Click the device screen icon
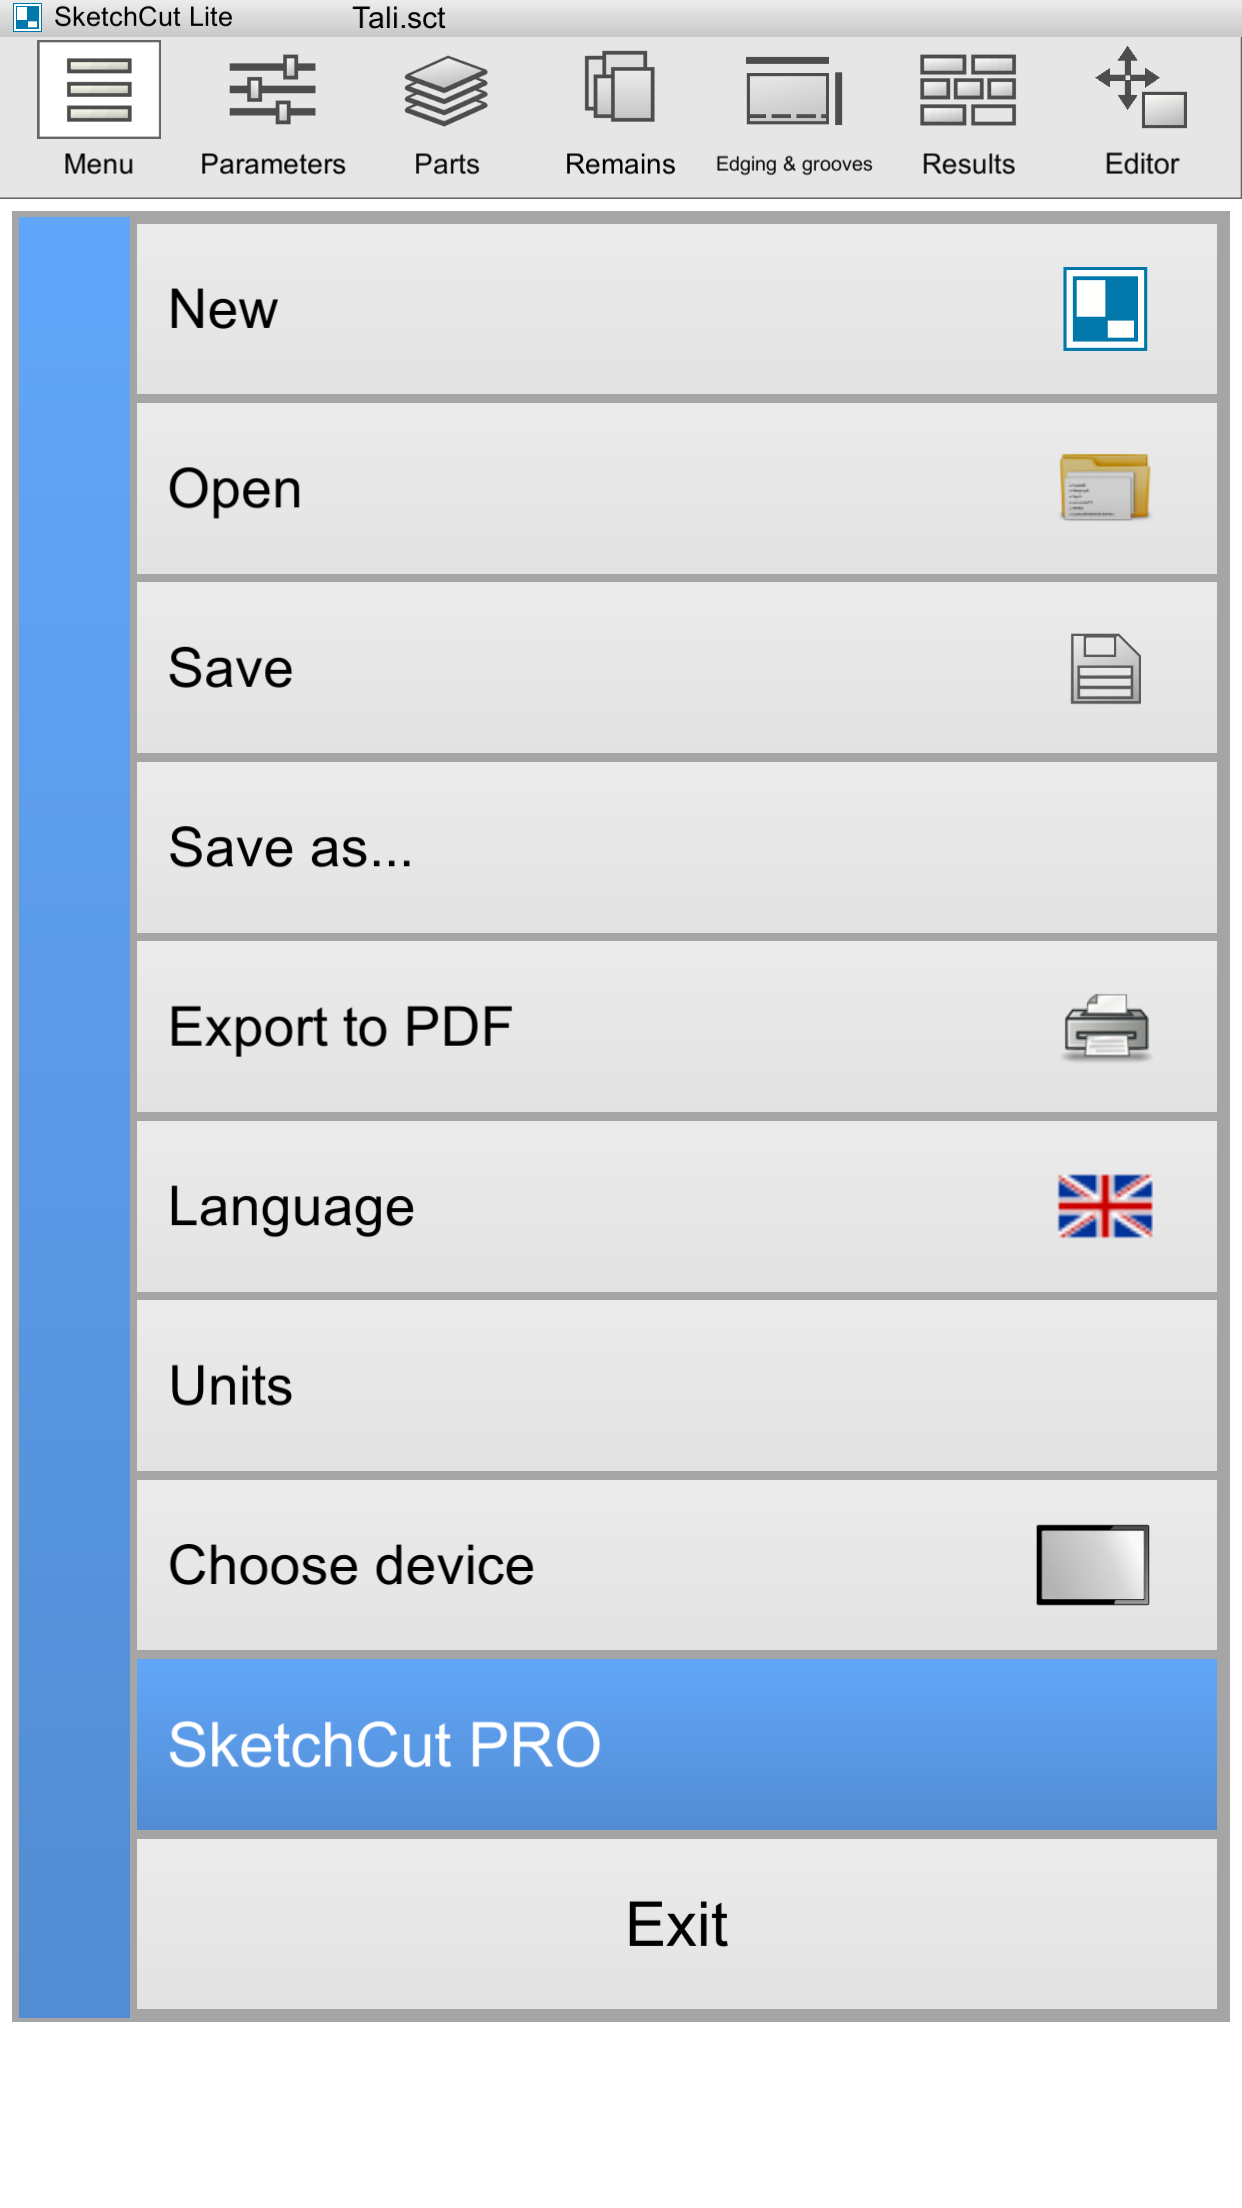Viewport: 1242px width, 2208px height. coord(1093,1565)
